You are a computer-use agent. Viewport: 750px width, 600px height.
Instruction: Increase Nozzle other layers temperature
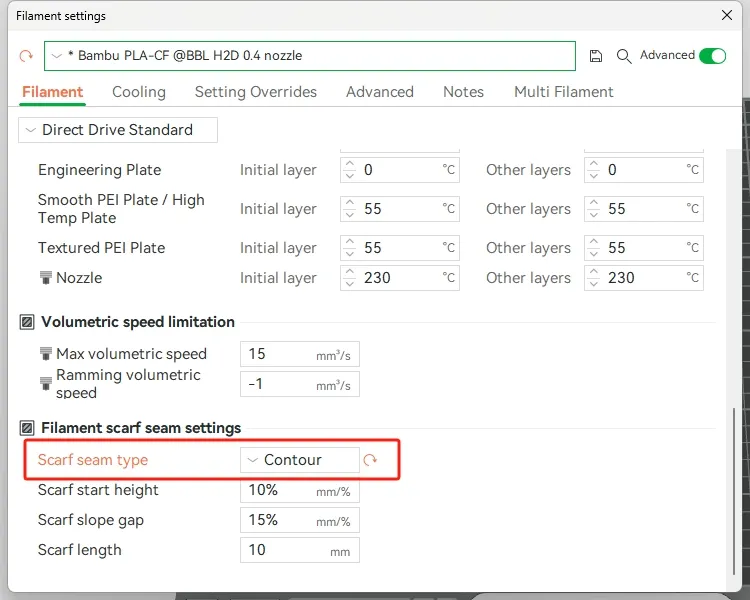coord(594,272)
